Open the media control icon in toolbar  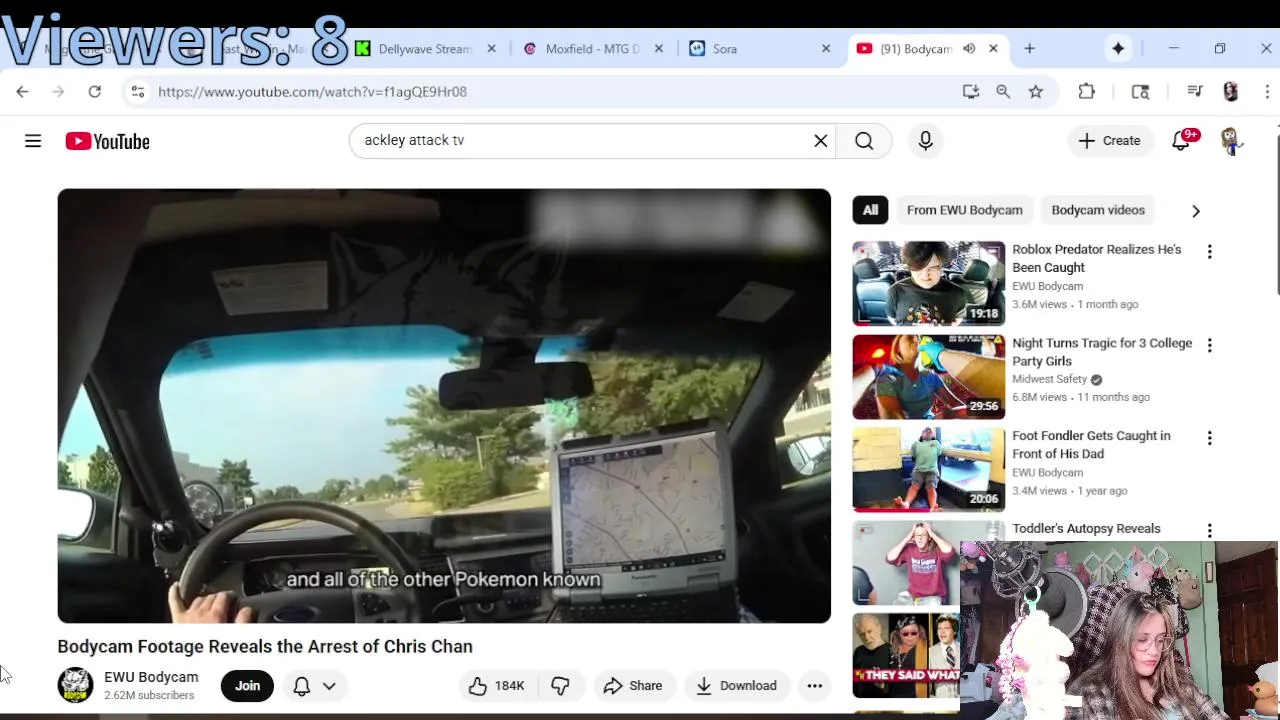pyautogui.click(x=1195, y=92)
